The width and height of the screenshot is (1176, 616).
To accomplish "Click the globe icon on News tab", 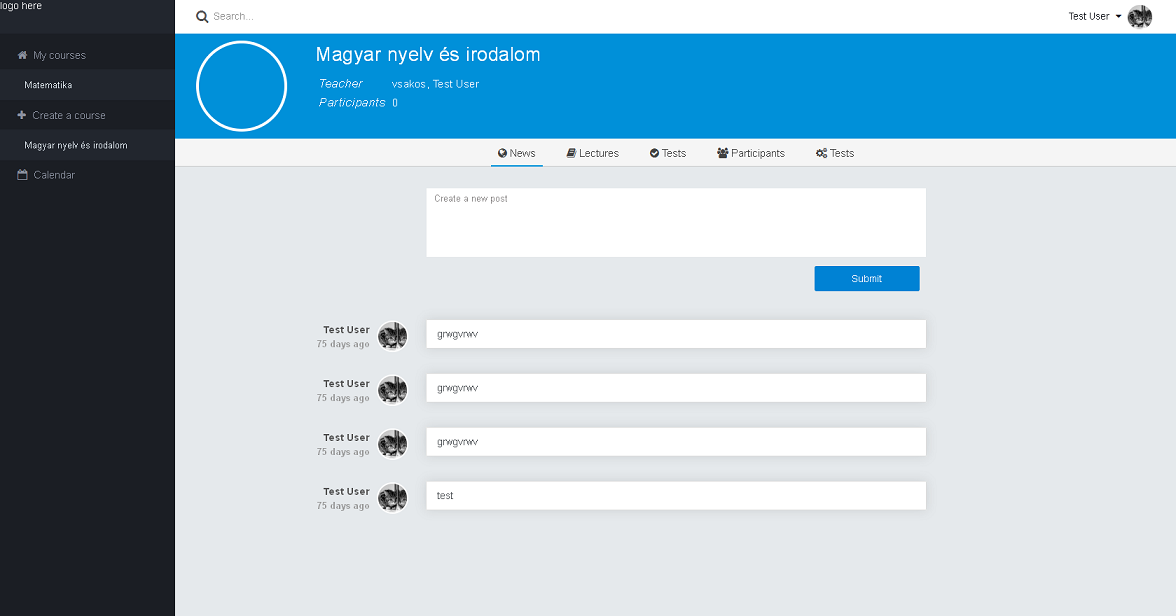I will [x=502, y=153].
